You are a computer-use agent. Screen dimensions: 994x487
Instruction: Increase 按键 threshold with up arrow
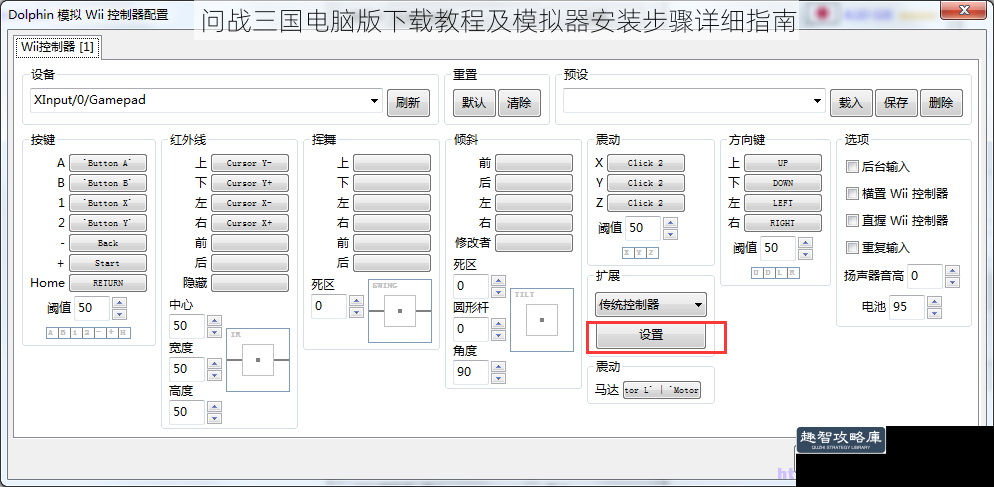(x=120, y=302)
